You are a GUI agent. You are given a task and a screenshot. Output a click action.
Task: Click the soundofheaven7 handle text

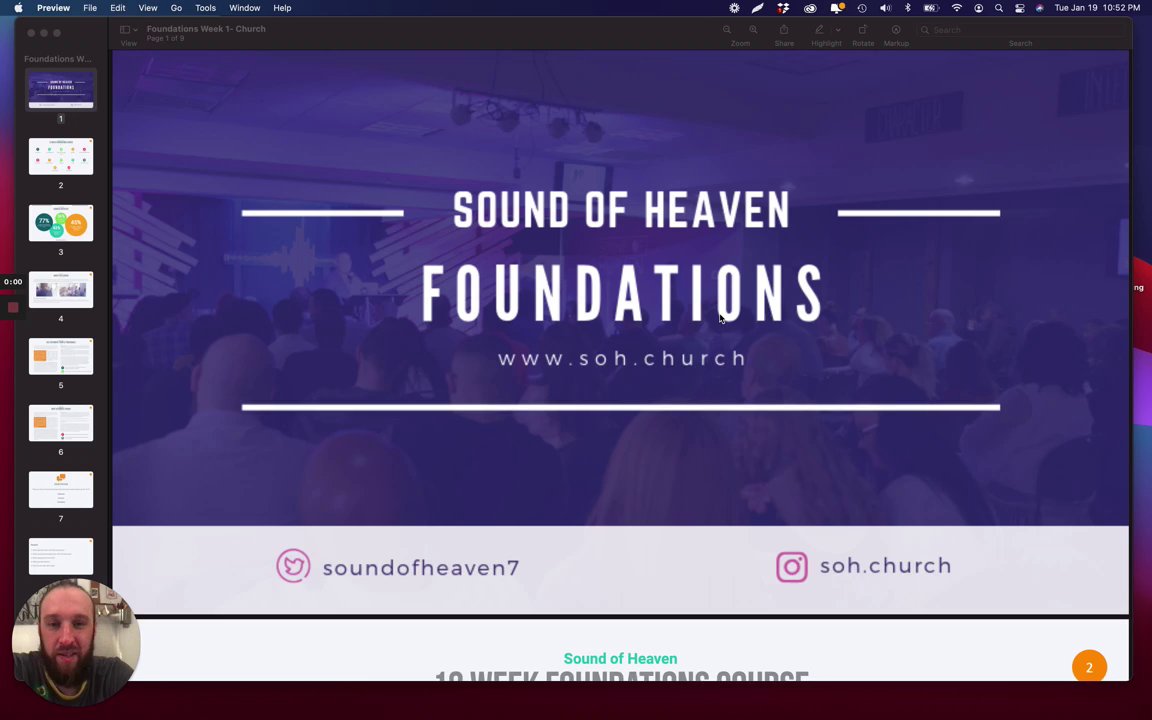[x=421, y=568]
